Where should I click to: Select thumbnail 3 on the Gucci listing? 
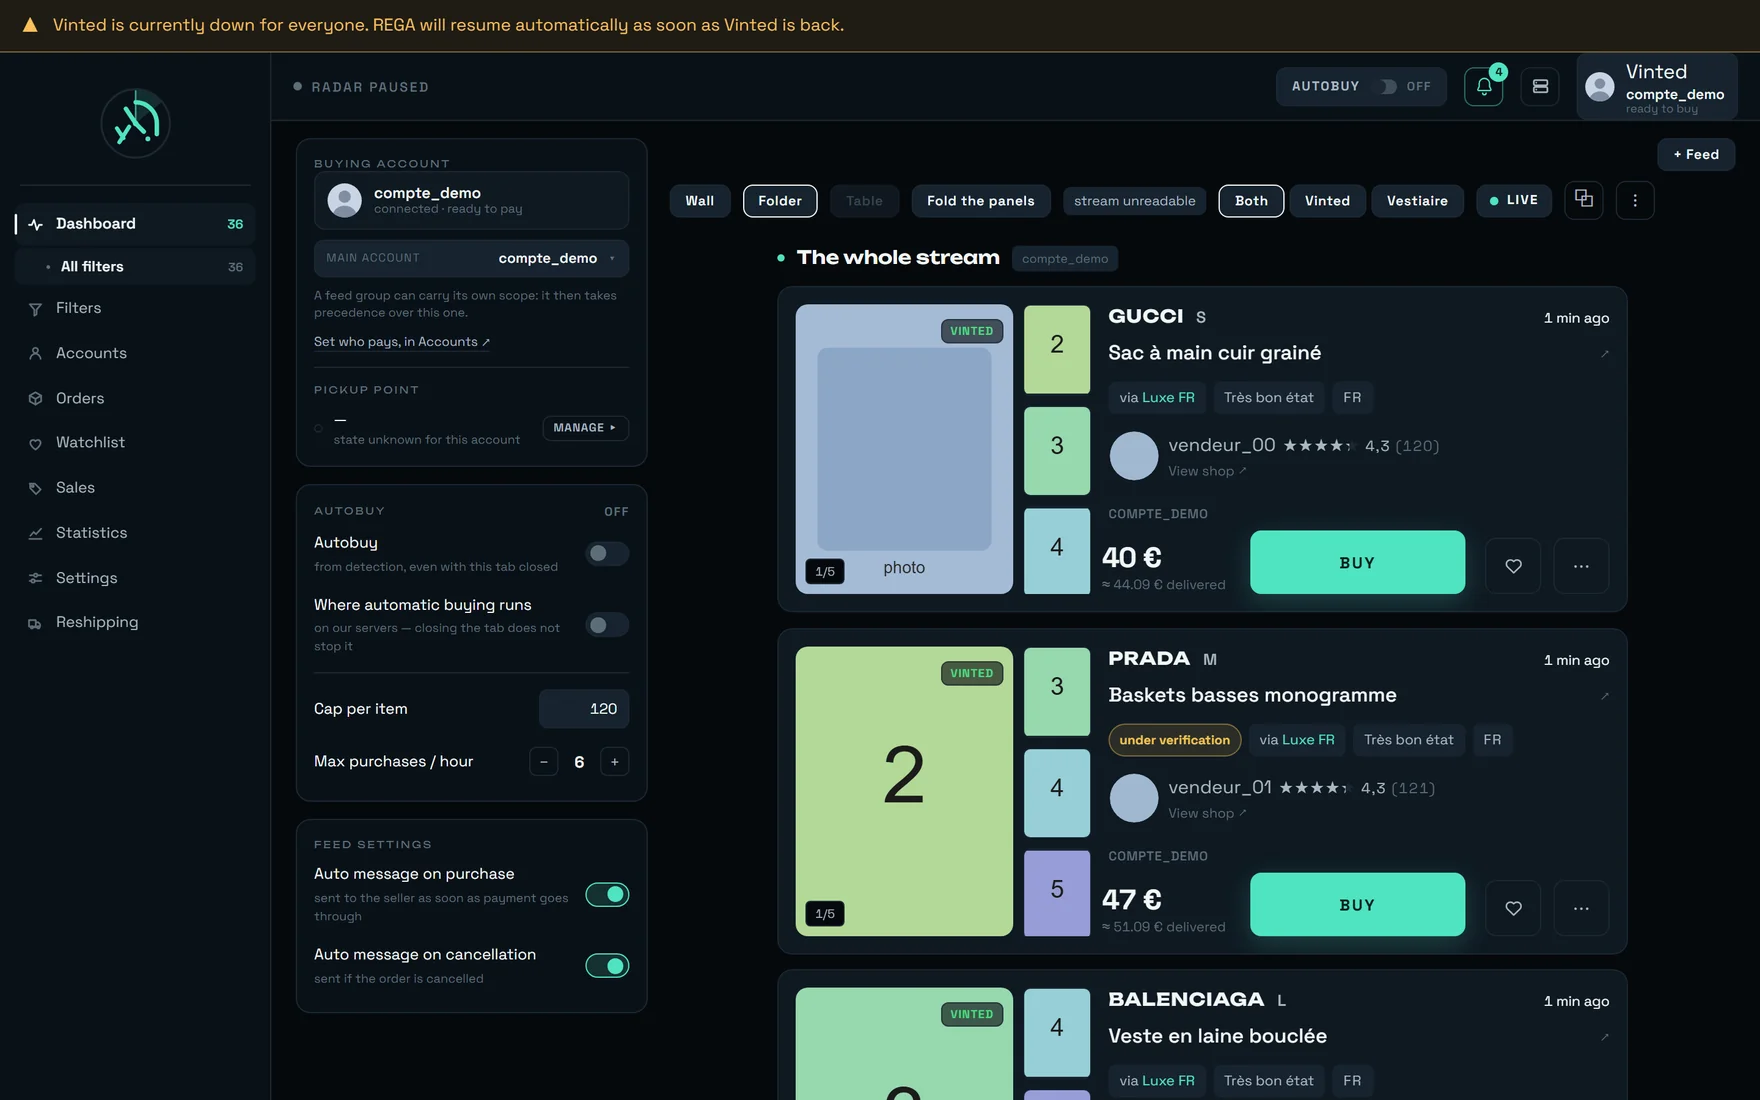pos(1057,451)
